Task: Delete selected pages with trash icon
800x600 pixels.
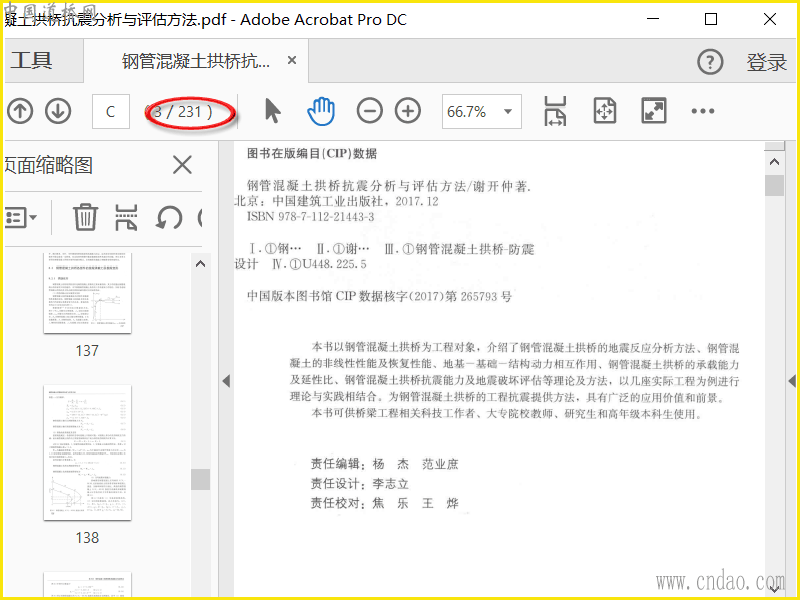Action: [x=85, y=217]
